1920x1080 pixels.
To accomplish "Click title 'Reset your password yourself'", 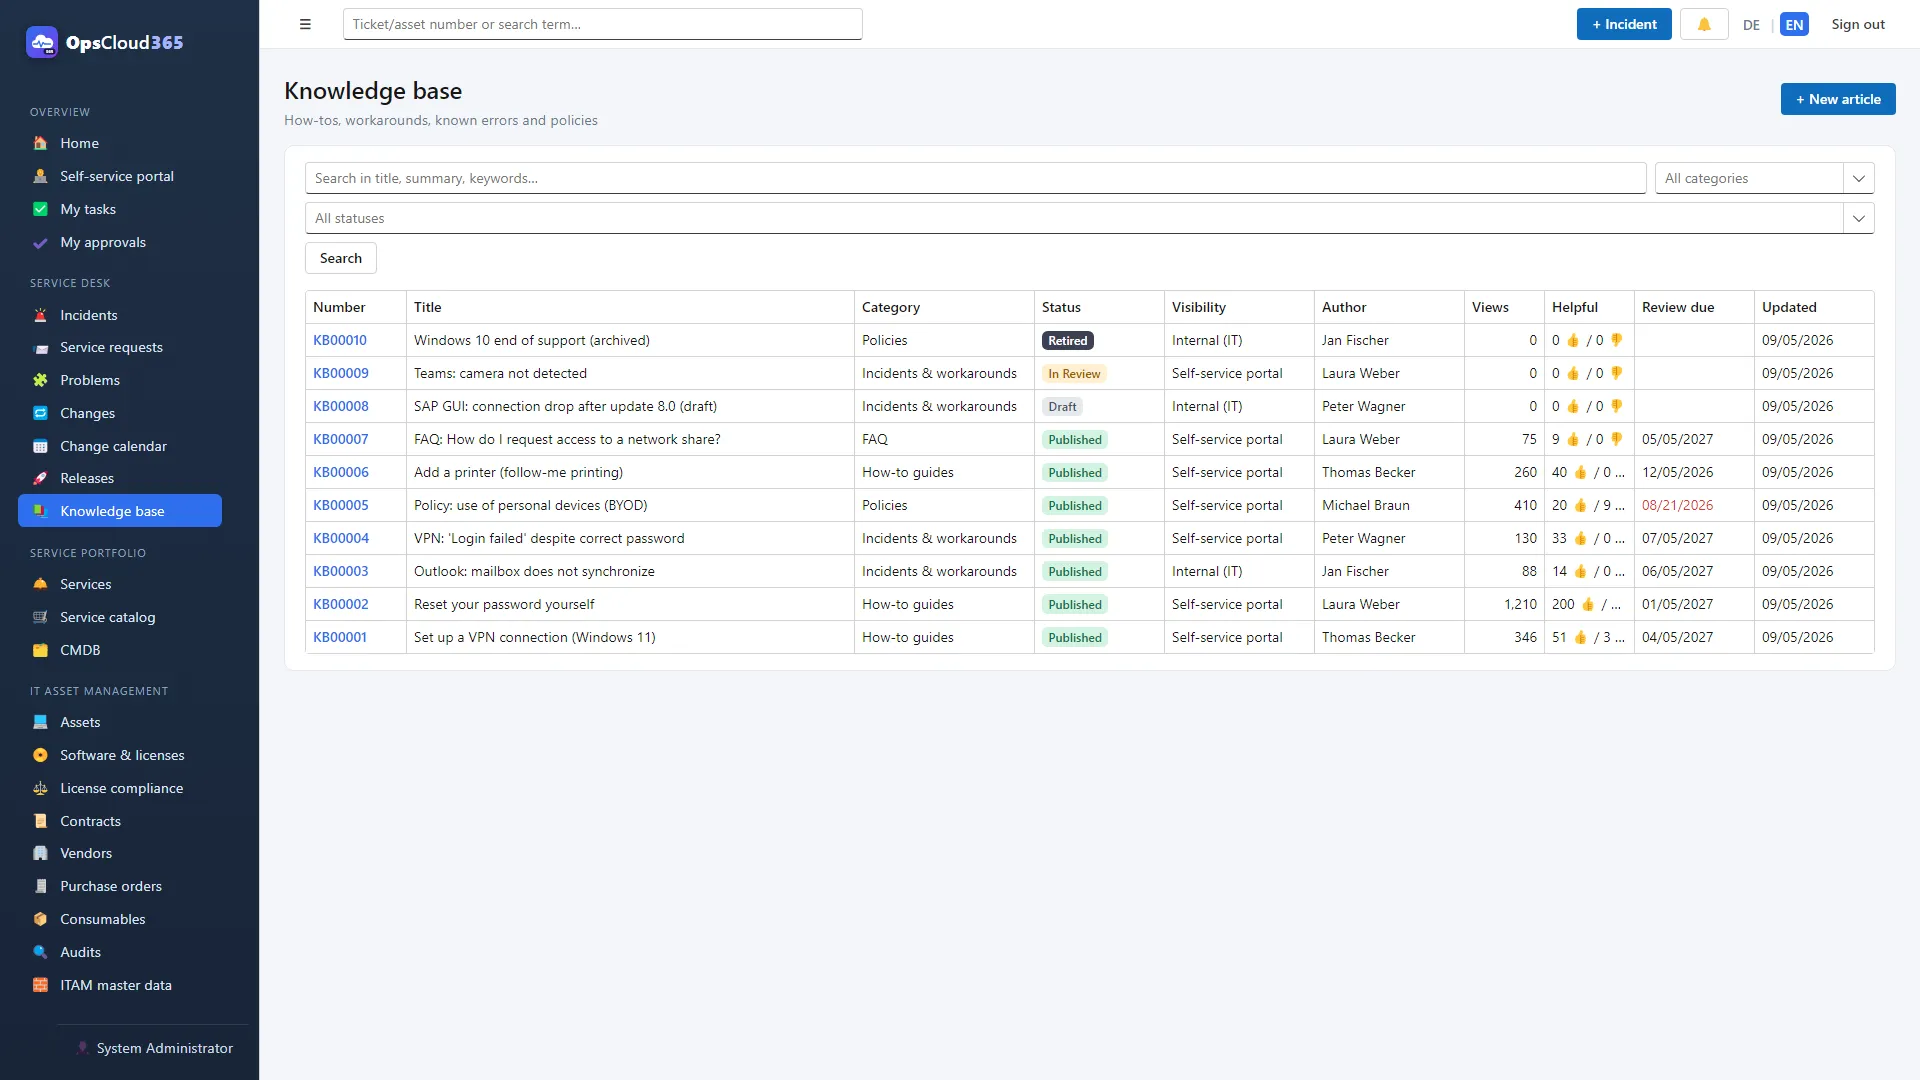I will 504,604.
